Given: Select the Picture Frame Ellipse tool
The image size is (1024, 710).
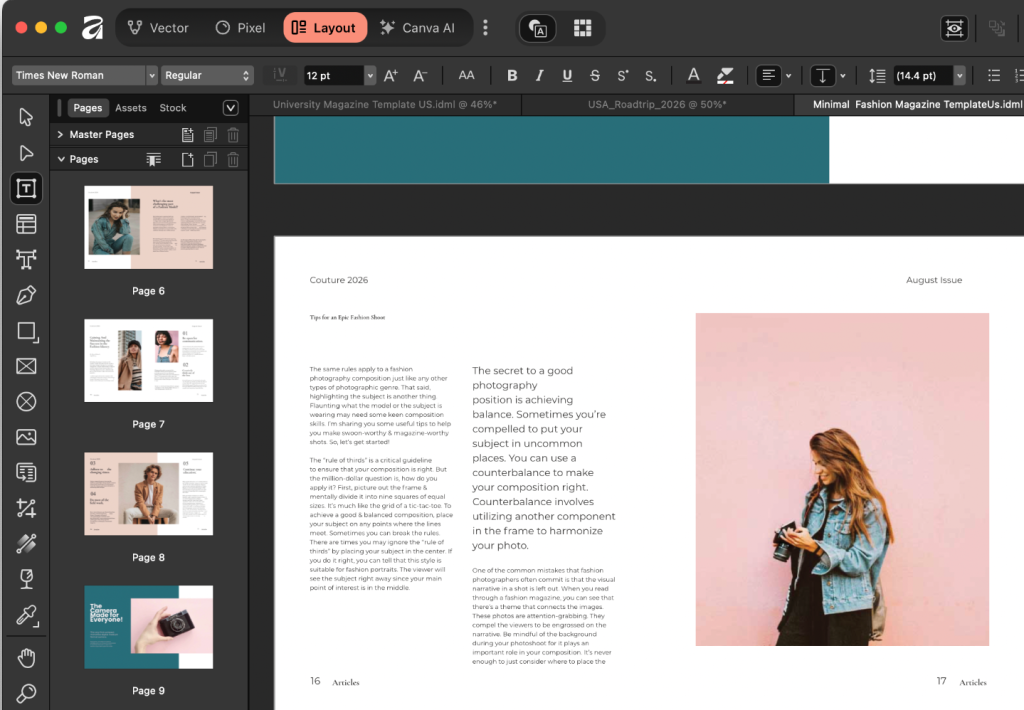Looking at the screenshot, I should [26, 402].
